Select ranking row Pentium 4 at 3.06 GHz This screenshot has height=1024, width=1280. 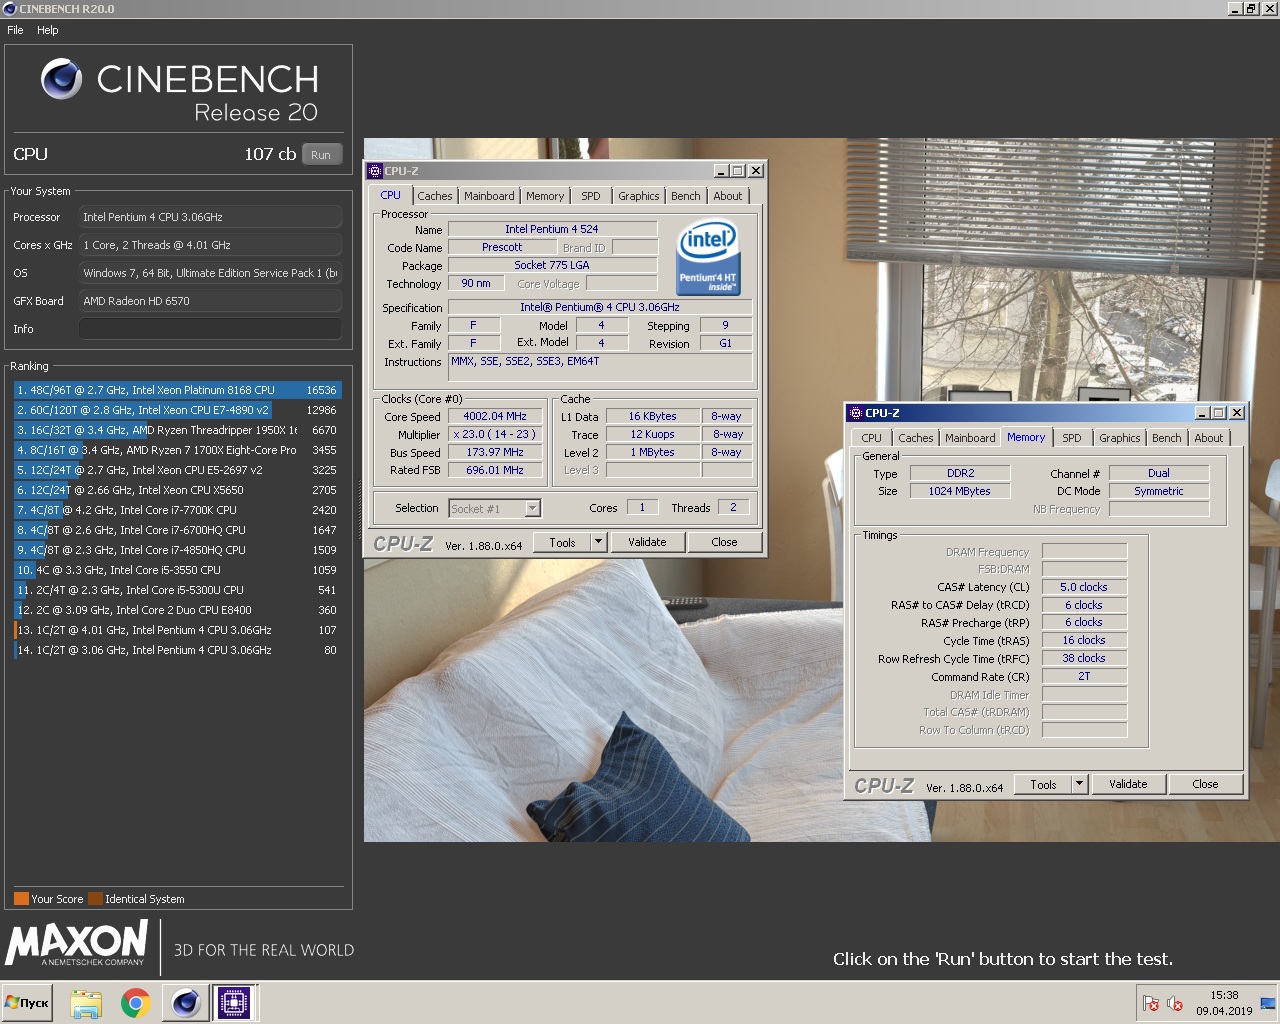coord(177,650)
